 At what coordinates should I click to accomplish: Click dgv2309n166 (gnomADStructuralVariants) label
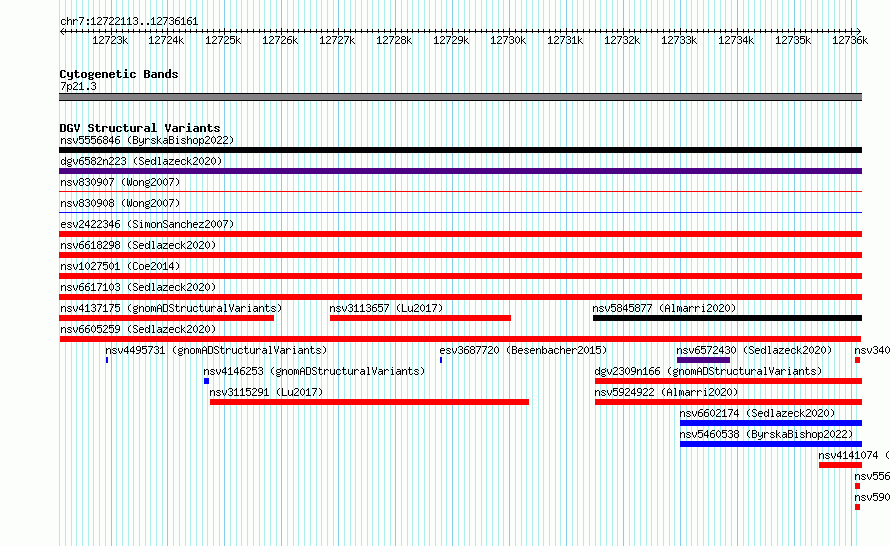[x=708, y=371]
